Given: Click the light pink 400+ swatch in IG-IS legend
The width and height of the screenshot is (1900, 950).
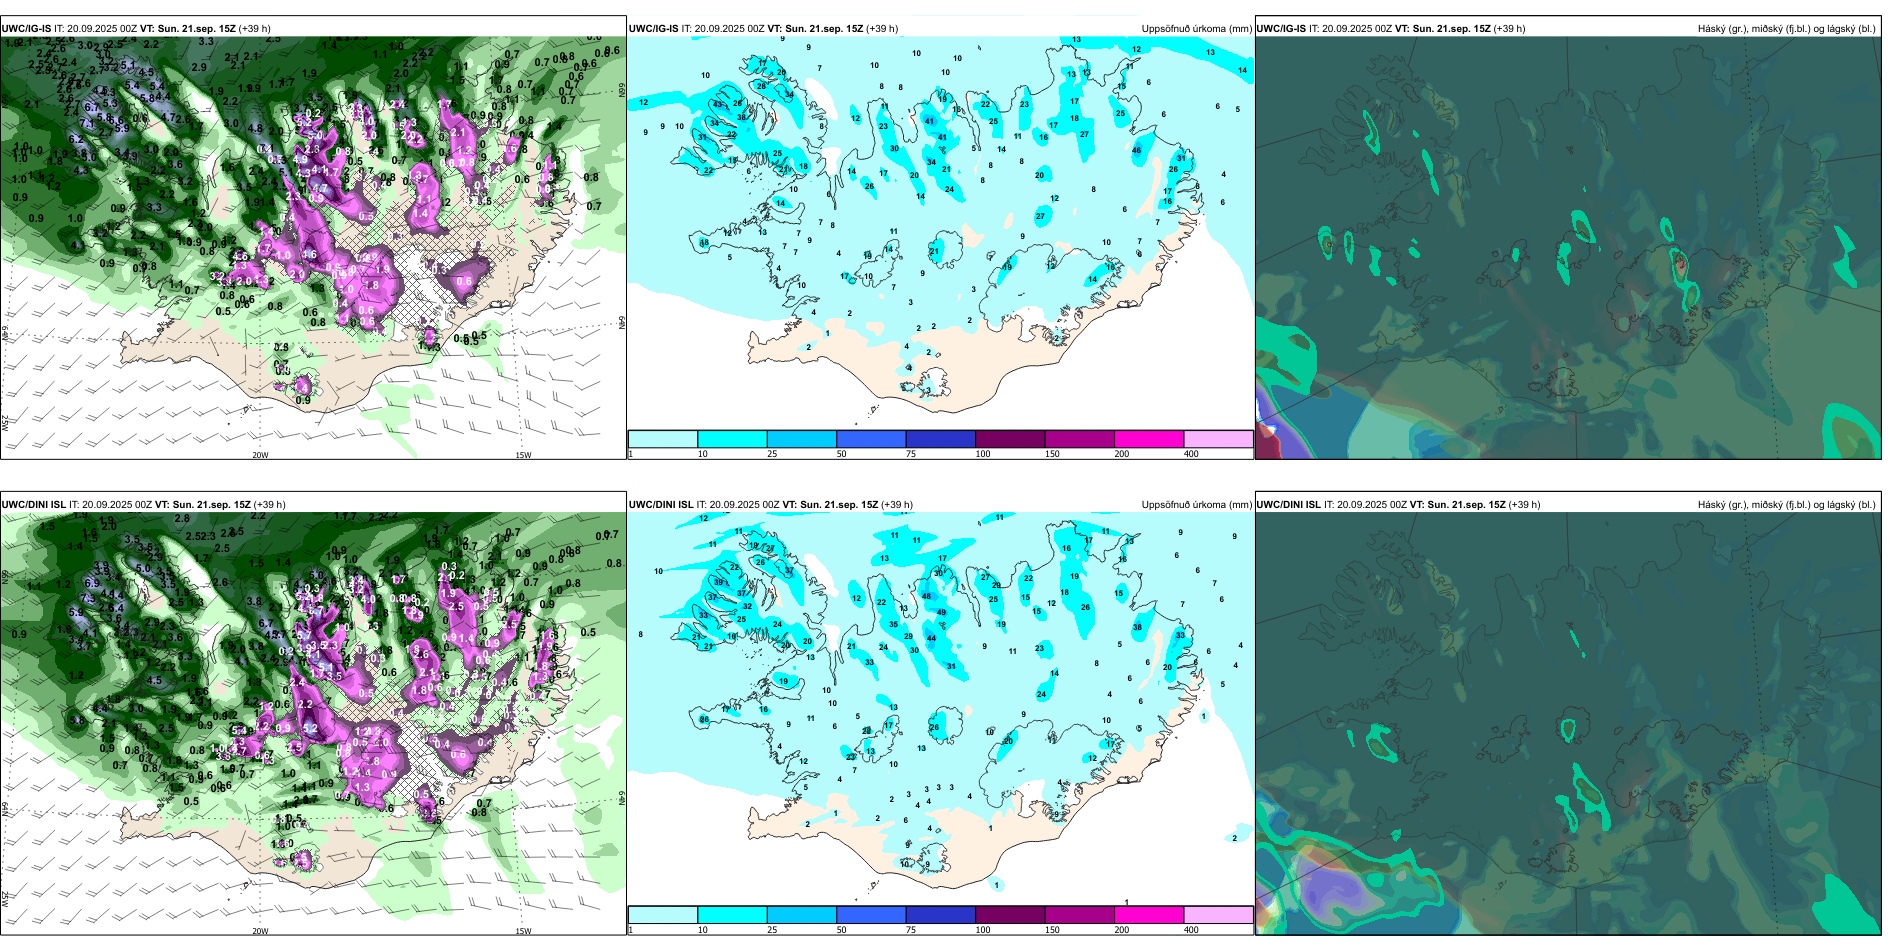Looking at the screenshot, I should pyautogui.click(x=1218, y=439).
